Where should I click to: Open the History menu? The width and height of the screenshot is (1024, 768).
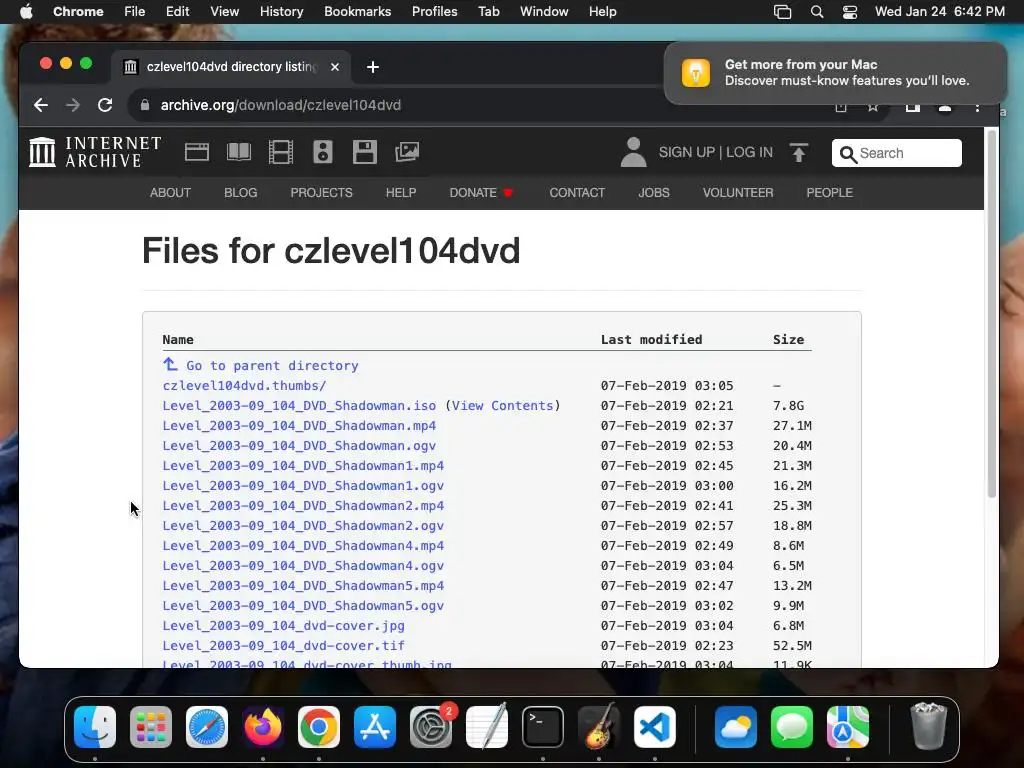[x=281, y=12]
